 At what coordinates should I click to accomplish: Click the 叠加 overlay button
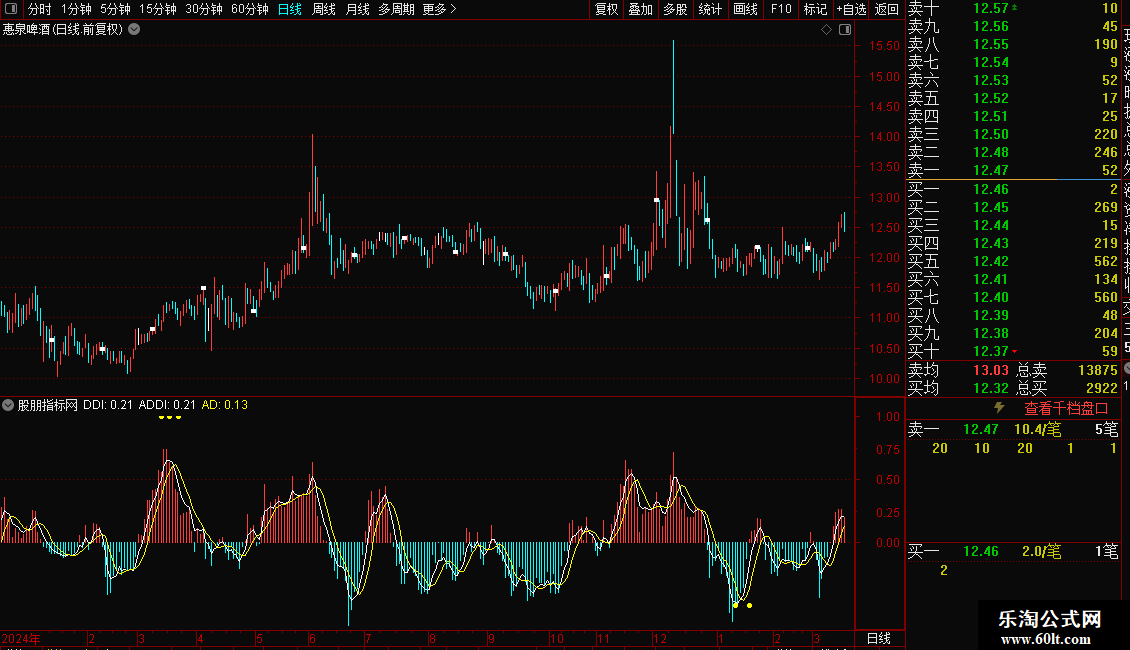[x=641, y=9]
